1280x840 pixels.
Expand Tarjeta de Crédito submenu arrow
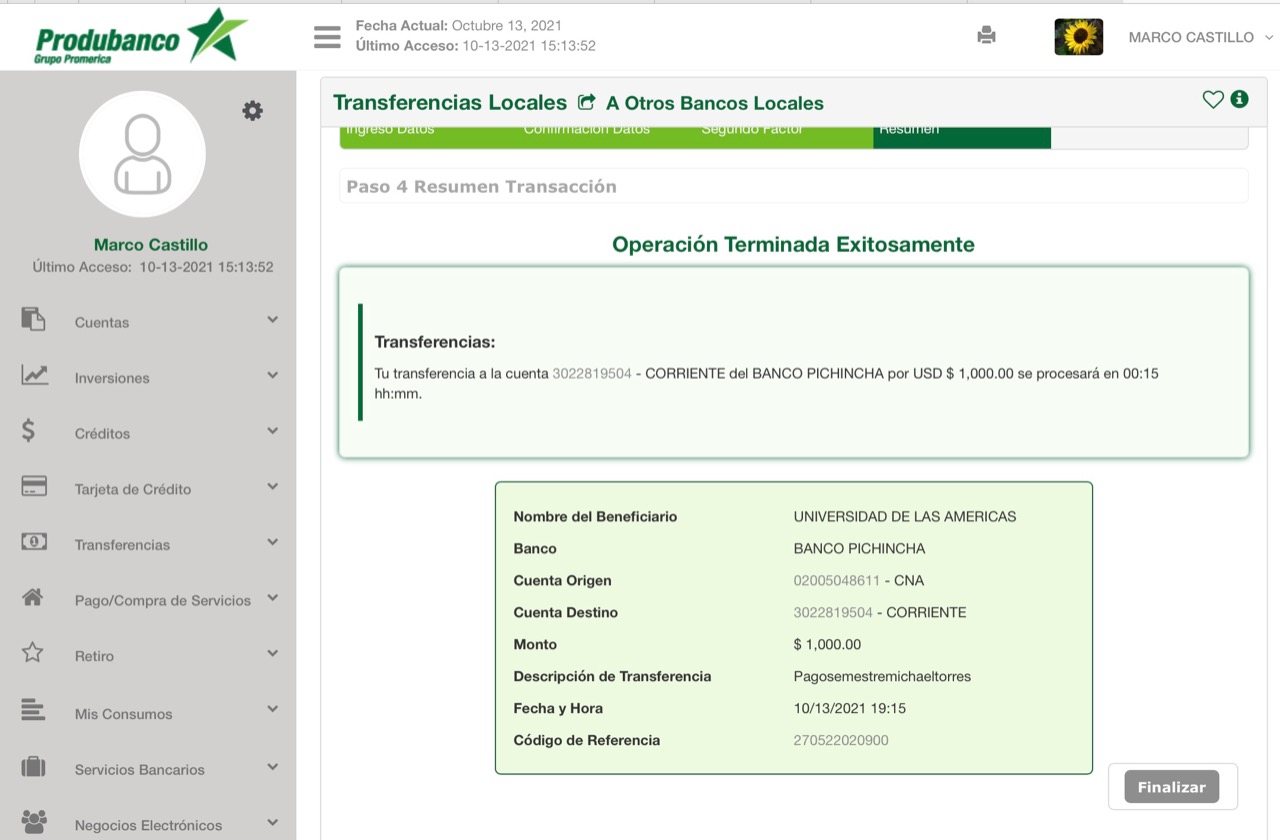point(272,487)
